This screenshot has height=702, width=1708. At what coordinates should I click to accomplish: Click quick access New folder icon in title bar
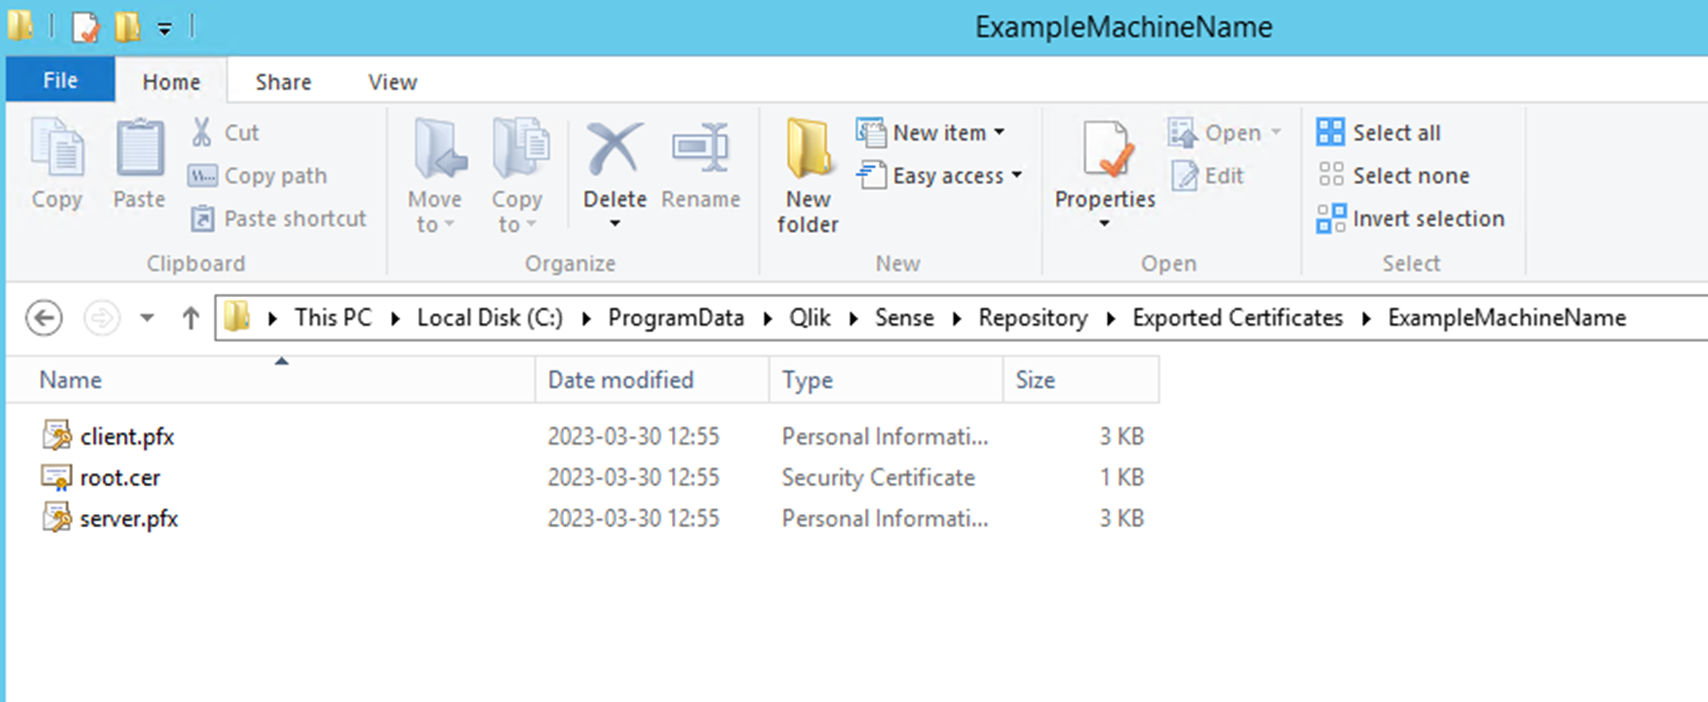tap(127, 27)
